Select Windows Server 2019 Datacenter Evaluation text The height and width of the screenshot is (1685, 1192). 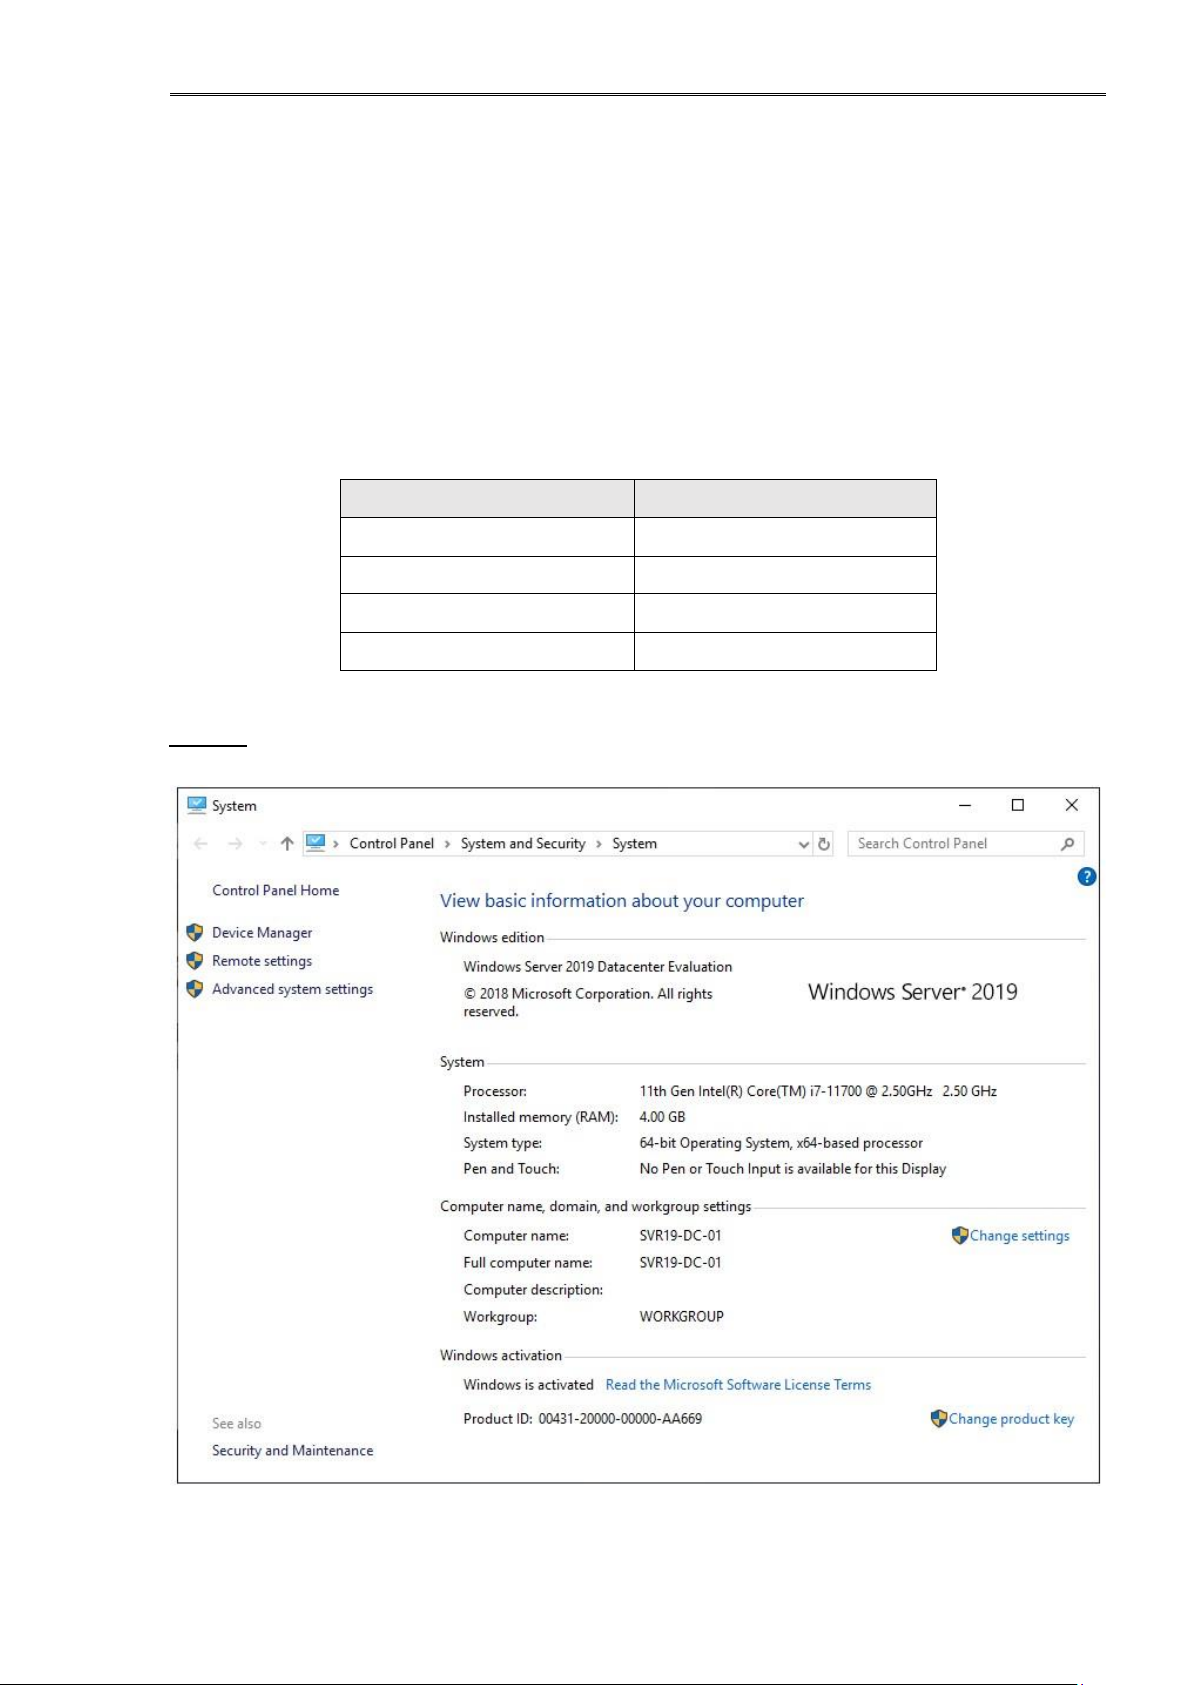[597, 967]
